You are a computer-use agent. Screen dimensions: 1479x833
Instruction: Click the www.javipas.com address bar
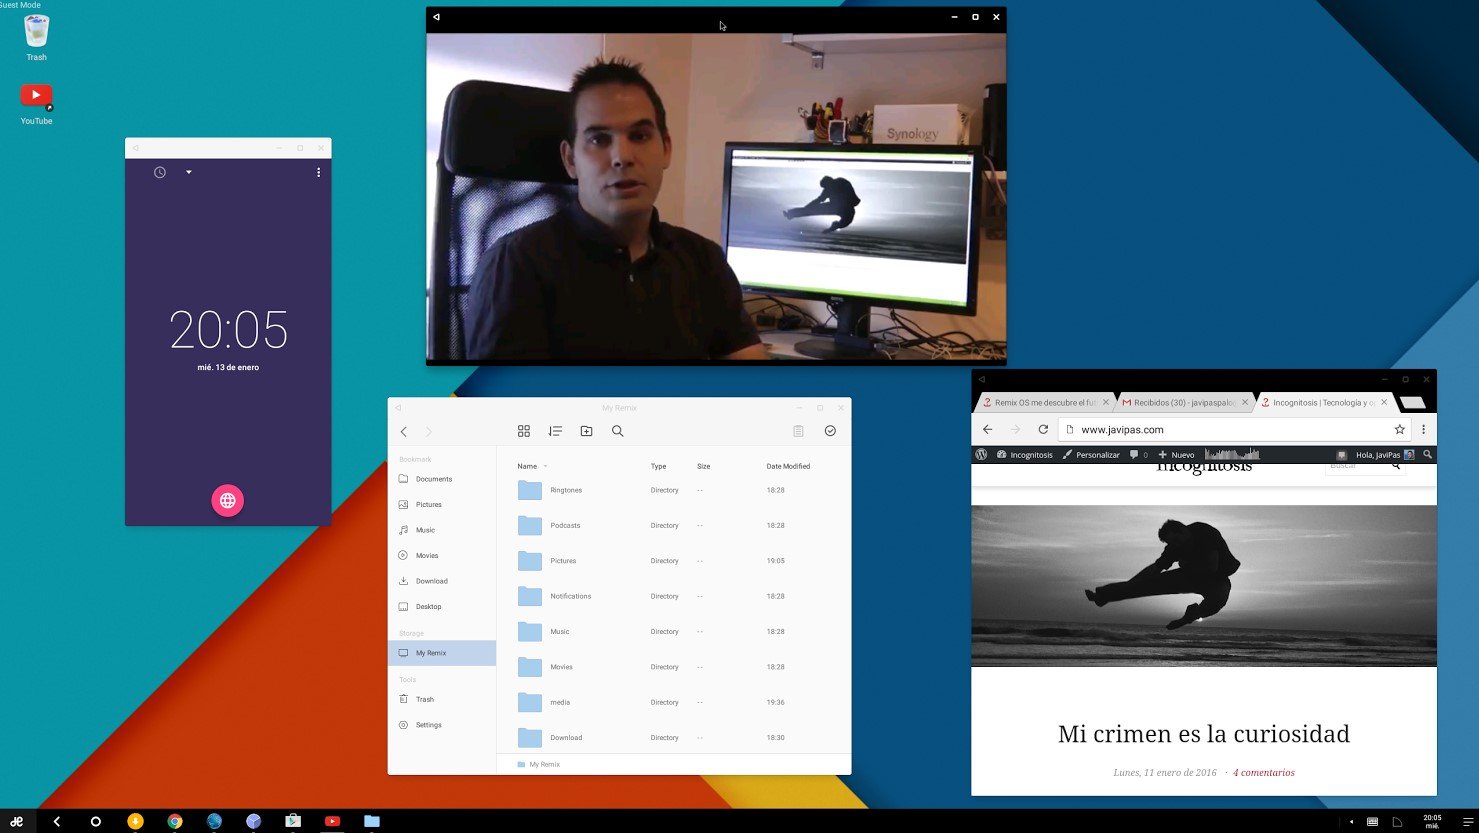click(1220, 430)
